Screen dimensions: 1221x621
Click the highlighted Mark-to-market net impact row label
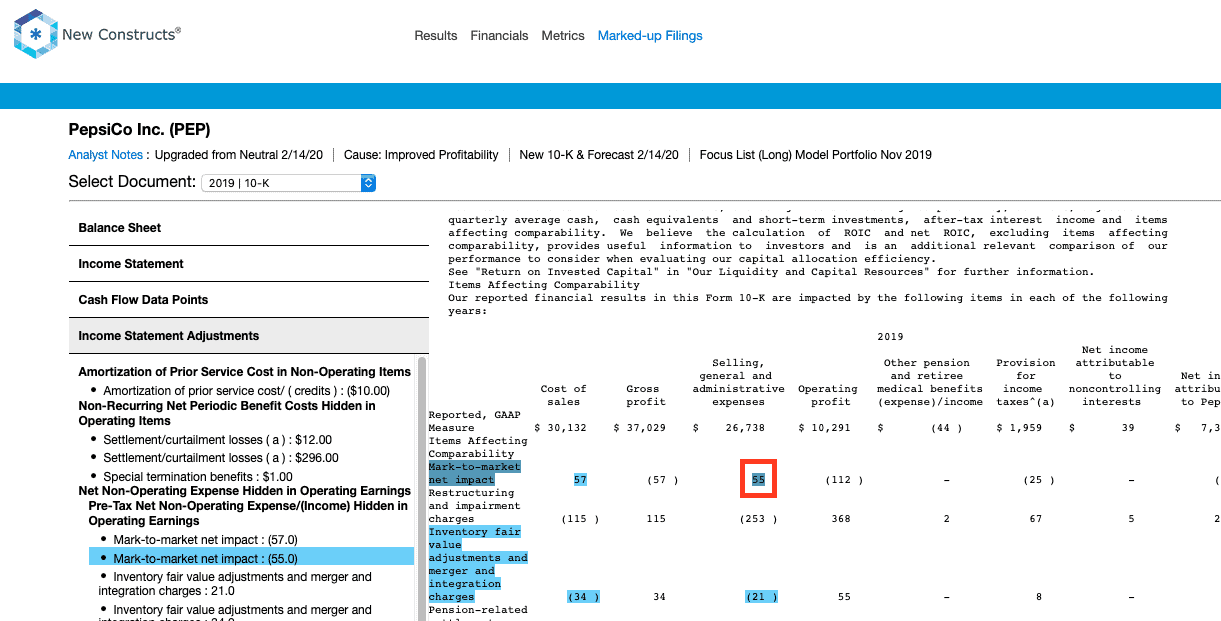click(474, 473)
